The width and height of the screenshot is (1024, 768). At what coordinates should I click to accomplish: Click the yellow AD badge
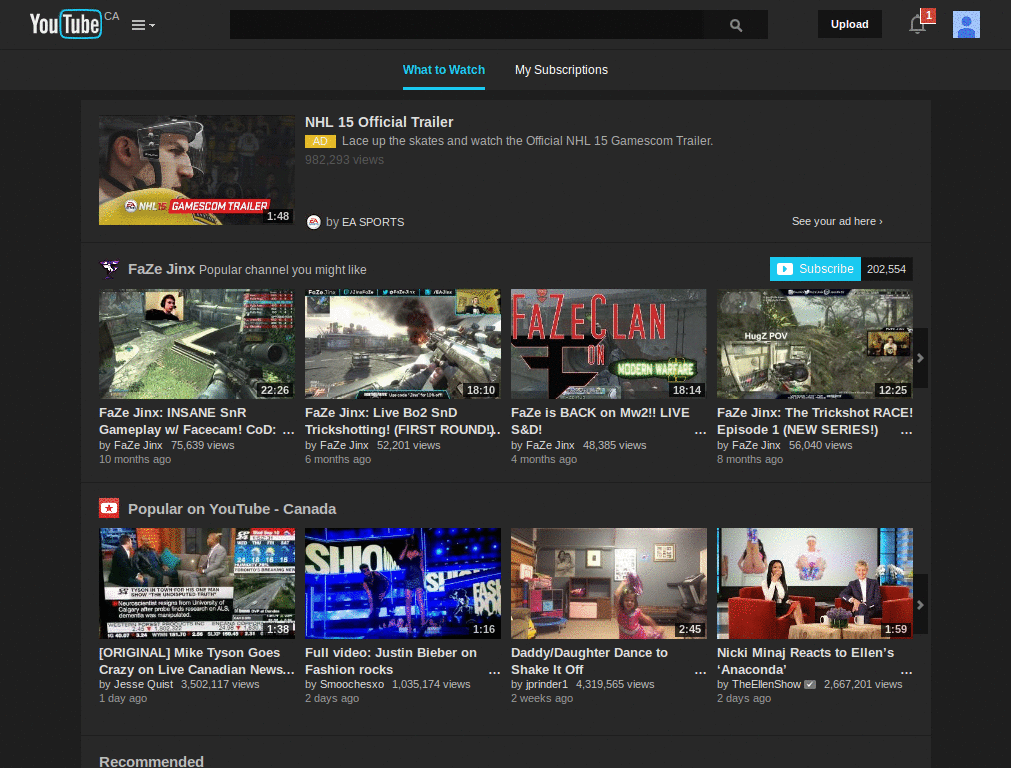pos(320,141)
